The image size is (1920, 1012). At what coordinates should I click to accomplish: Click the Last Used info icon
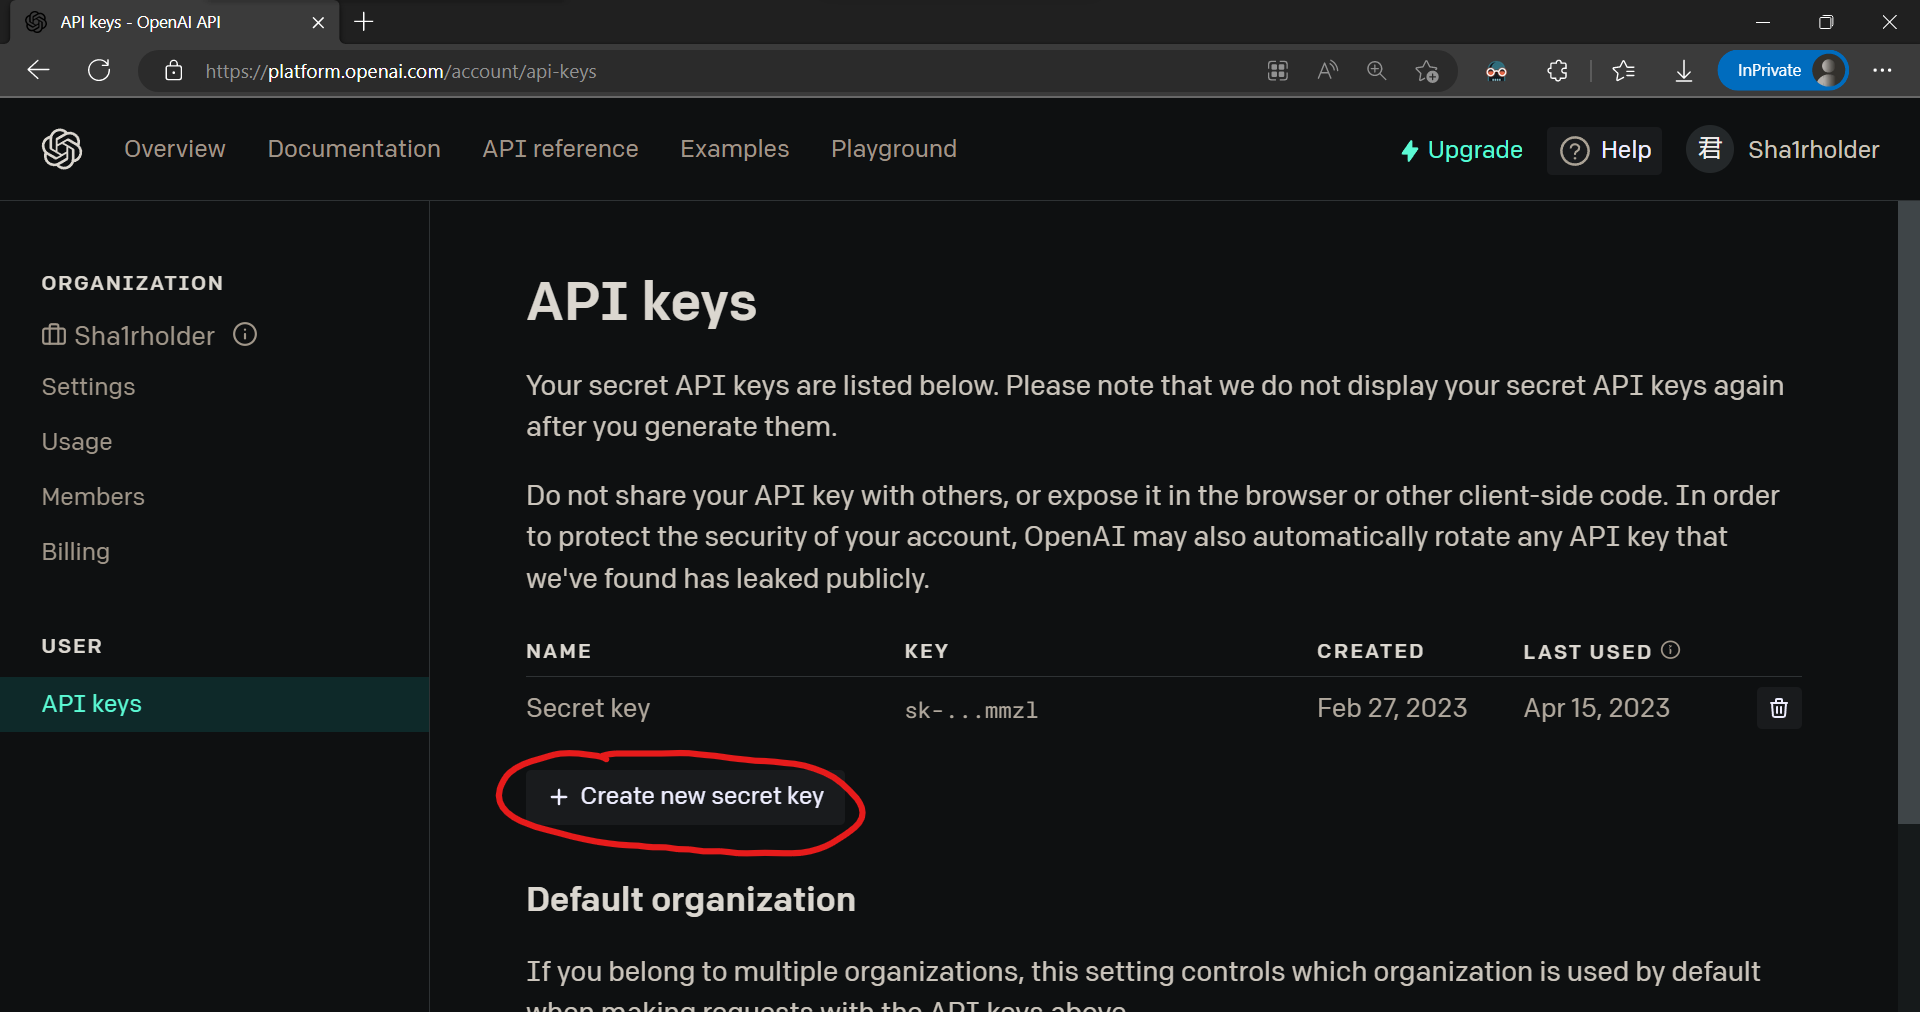coord(1670,650)
